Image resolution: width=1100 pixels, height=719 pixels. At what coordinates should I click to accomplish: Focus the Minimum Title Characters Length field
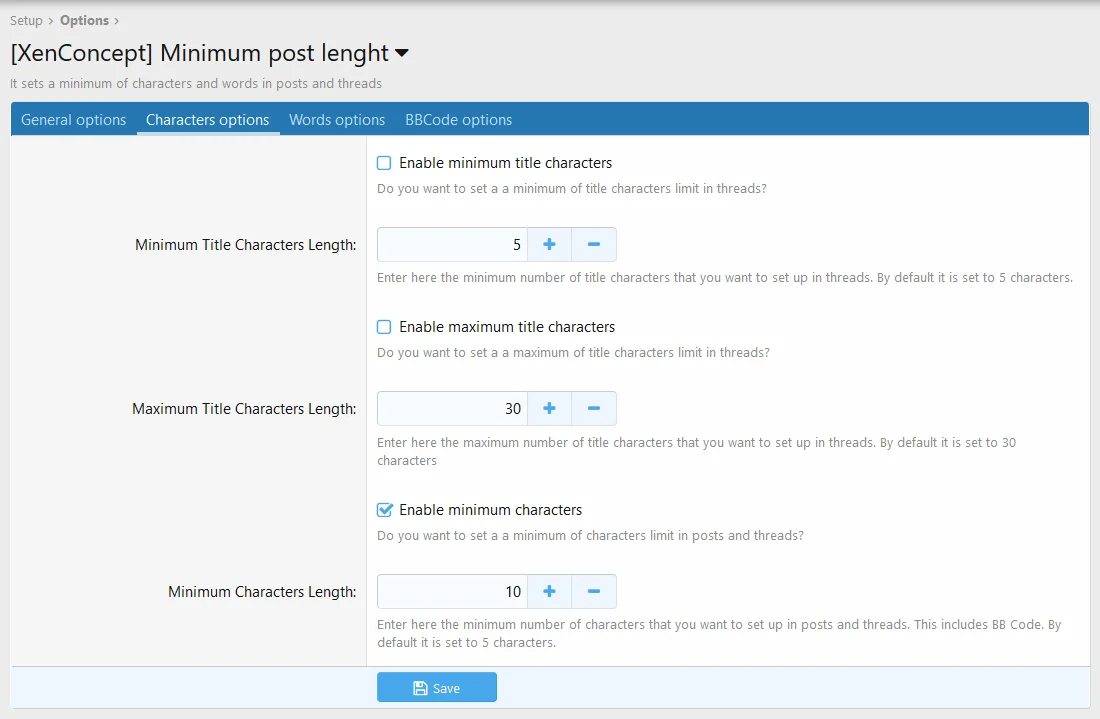(452, 245)
